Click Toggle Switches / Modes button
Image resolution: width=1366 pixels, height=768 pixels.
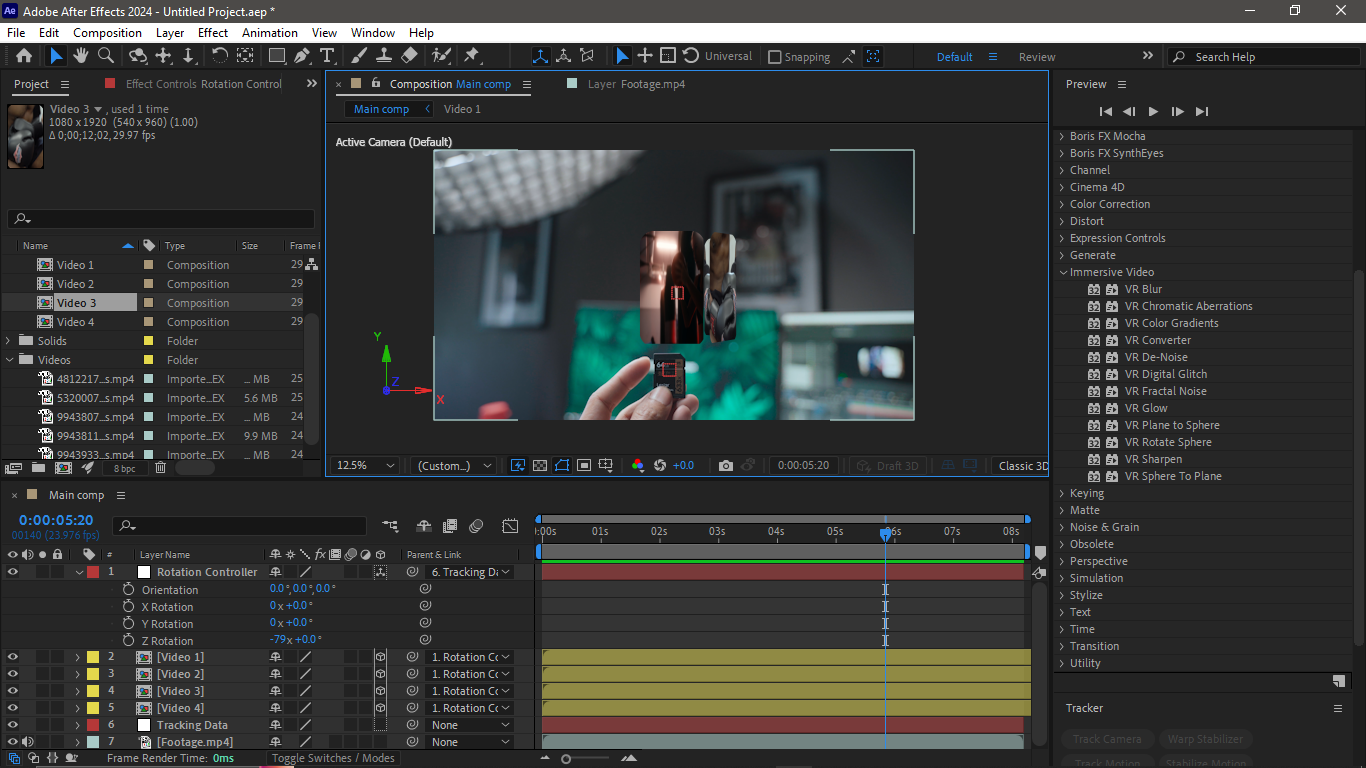[333, 758]
